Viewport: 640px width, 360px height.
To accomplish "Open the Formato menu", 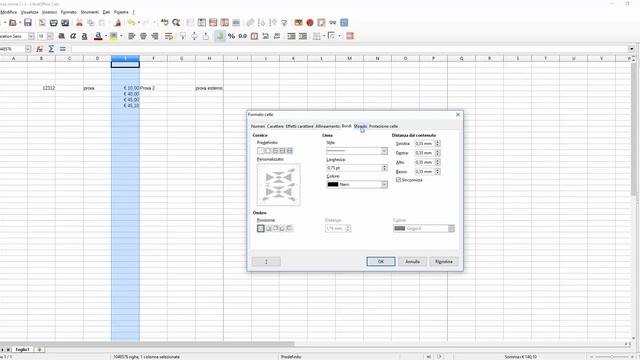I will (69, 12).
